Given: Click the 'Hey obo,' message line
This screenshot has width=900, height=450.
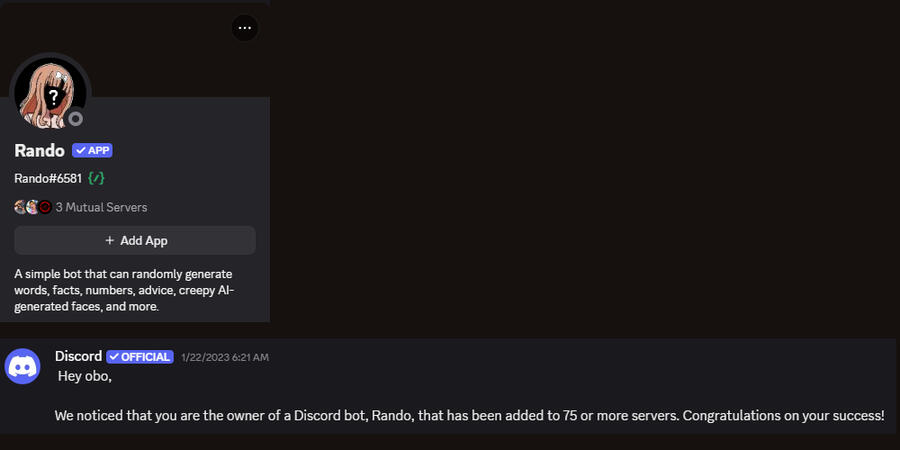Looking at the screenshot, I should 84,376.
